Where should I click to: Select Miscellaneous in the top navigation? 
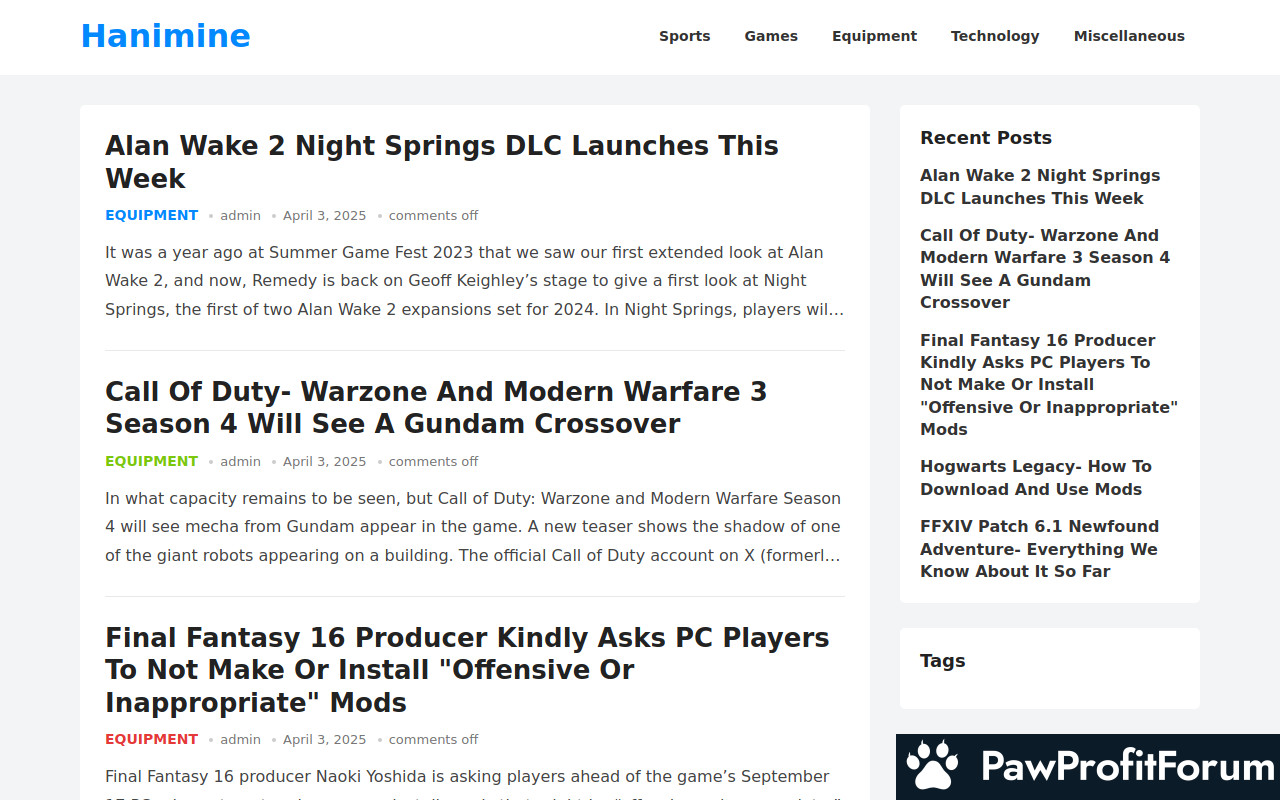(1128, 36)
